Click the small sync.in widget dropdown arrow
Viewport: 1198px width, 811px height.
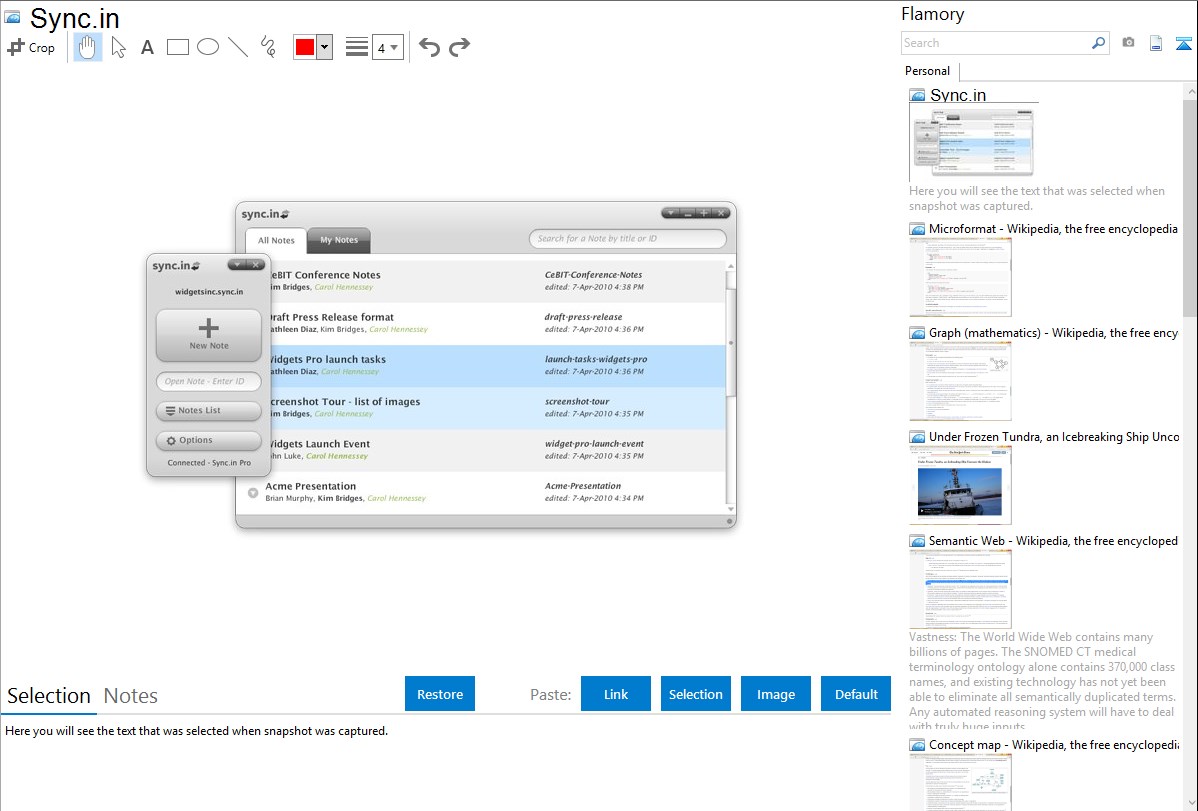pyautogui.click(x=238, y=264)
